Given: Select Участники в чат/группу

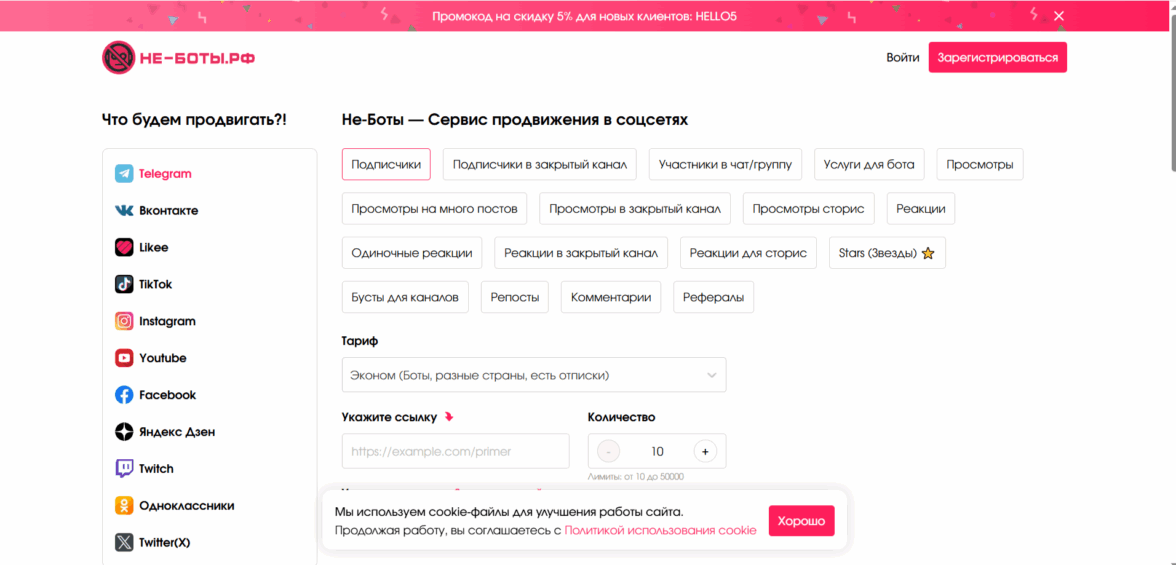Looking at the screenshot, I should pyautogui.click(x=725, y=164).
